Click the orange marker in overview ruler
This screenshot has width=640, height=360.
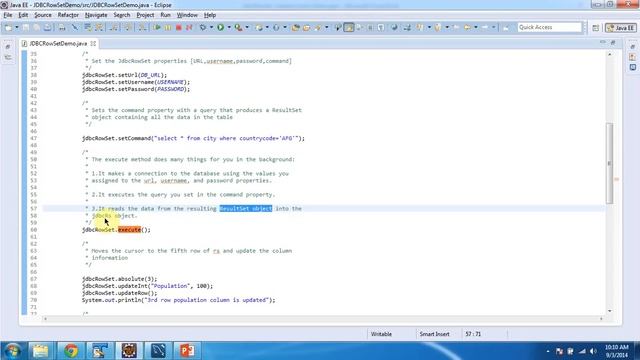tap(616, 179)
